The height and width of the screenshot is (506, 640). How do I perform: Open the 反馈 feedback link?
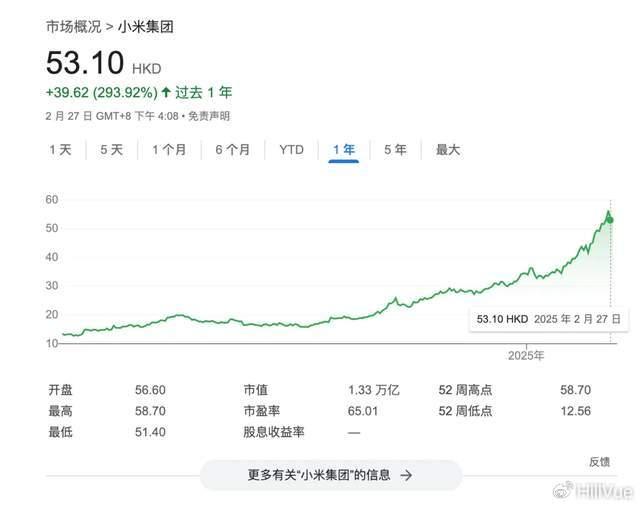[599, 461]
